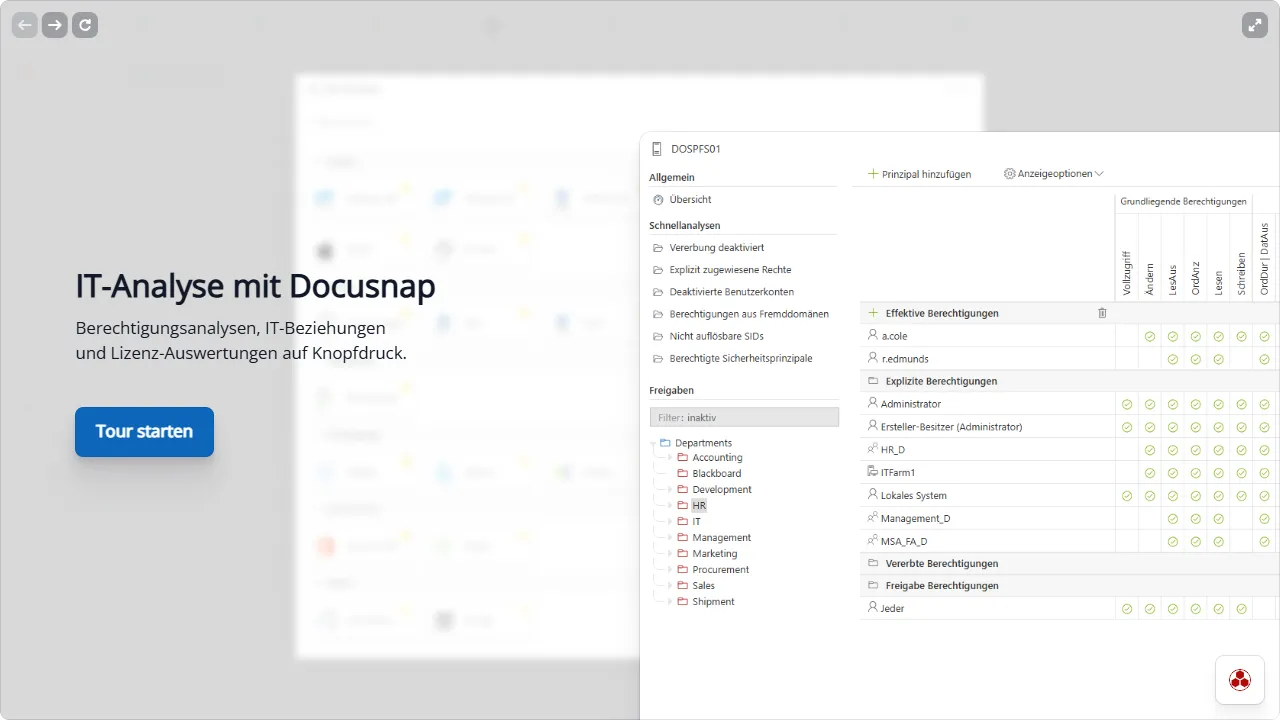Click the folder icon of Explizite Berechtigungen

click(873, 381)
